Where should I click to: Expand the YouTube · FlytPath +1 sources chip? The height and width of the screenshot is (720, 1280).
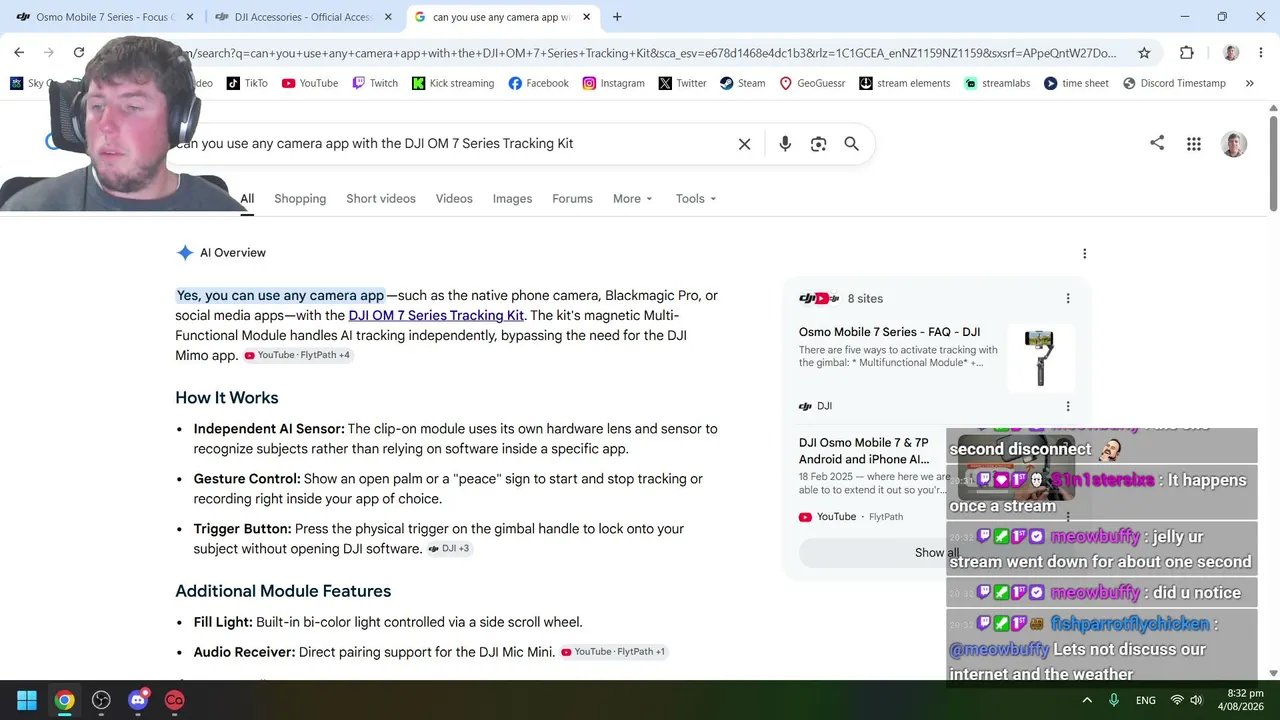click(x=613, y=652)
